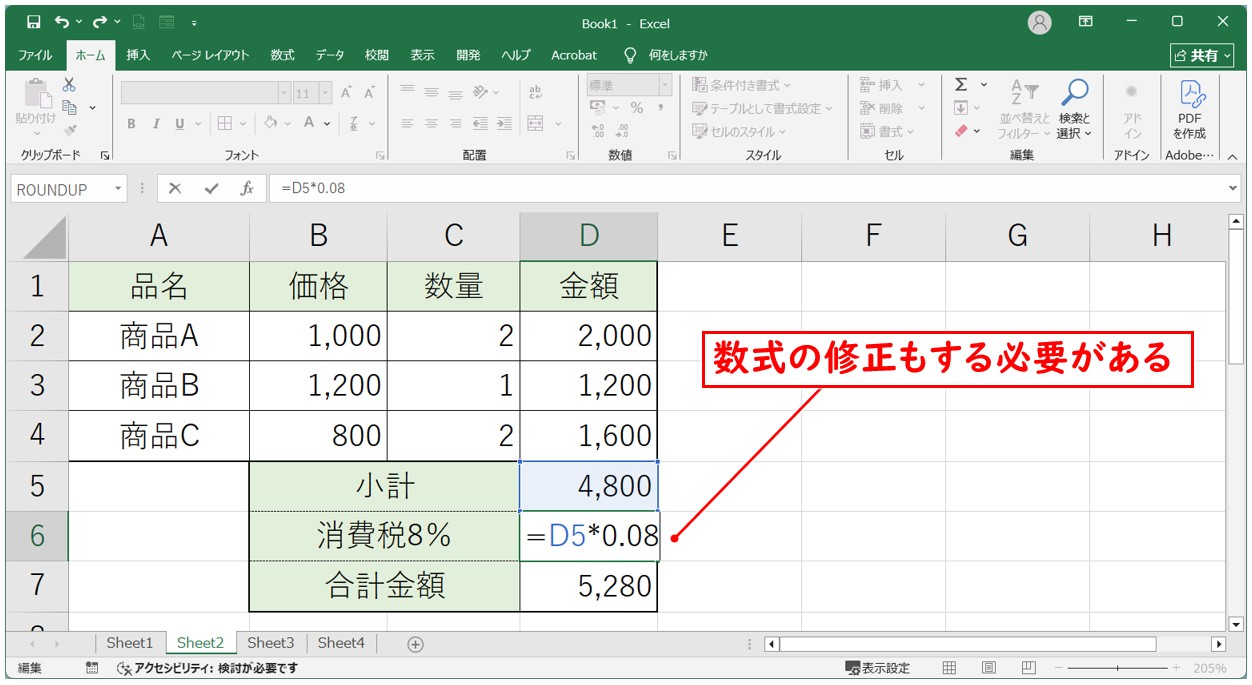Open the 条件付き書式 dropdown
The height and width of the screenshot is (685, 1252).
pos(741,85)
